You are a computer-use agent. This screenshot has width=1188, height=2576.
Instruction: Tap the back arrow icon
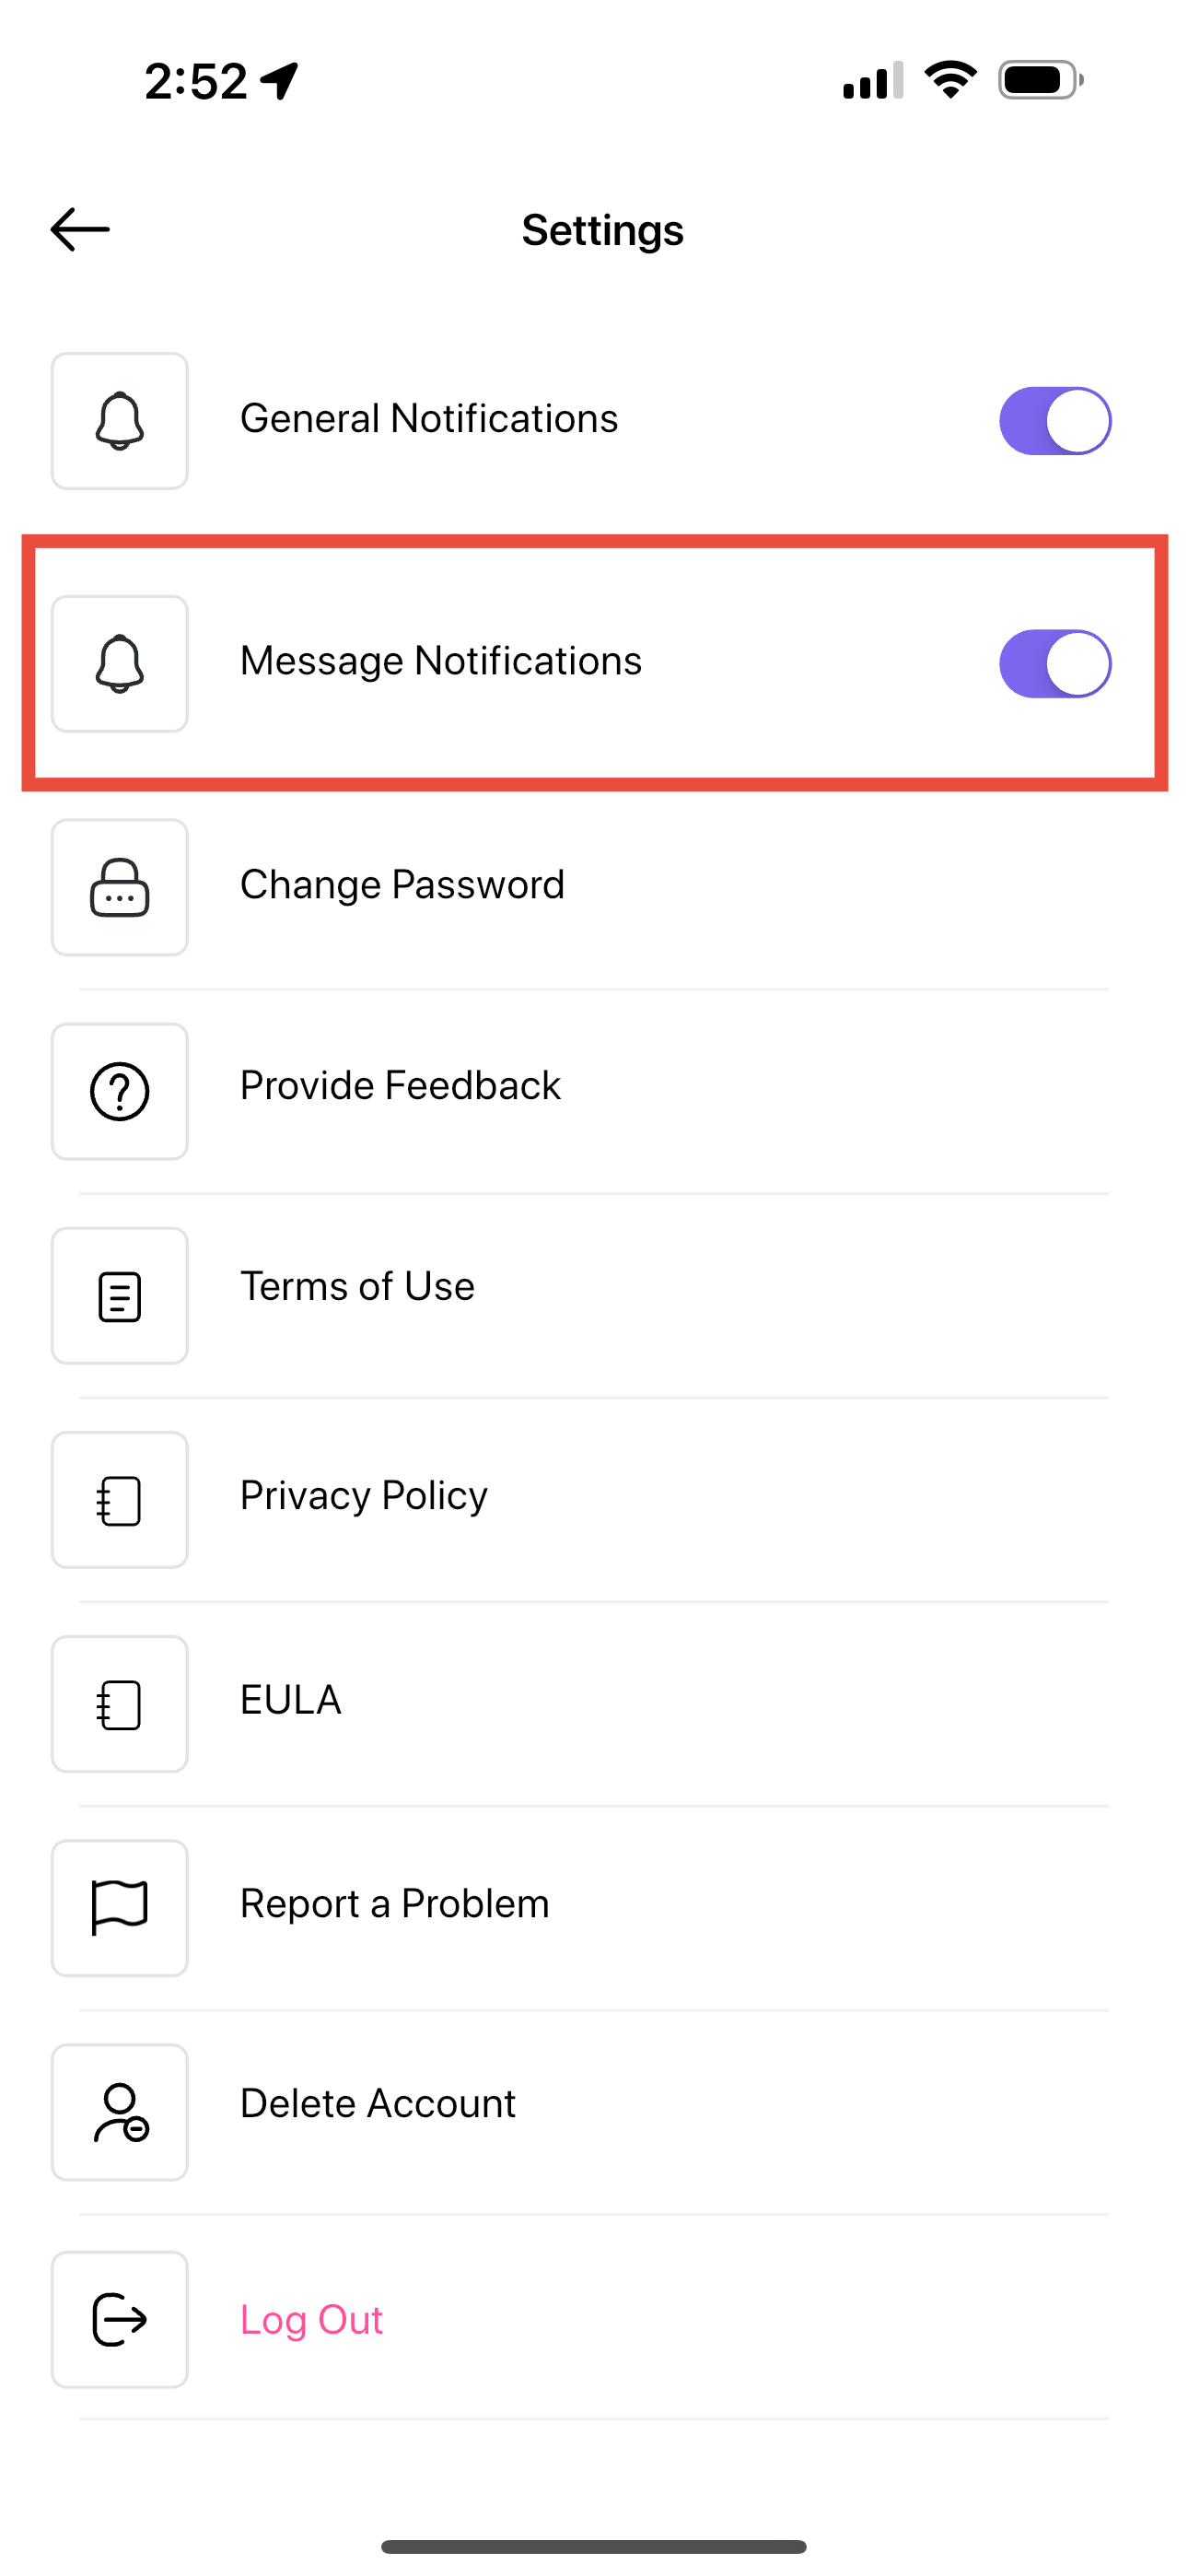click(80, 229)
